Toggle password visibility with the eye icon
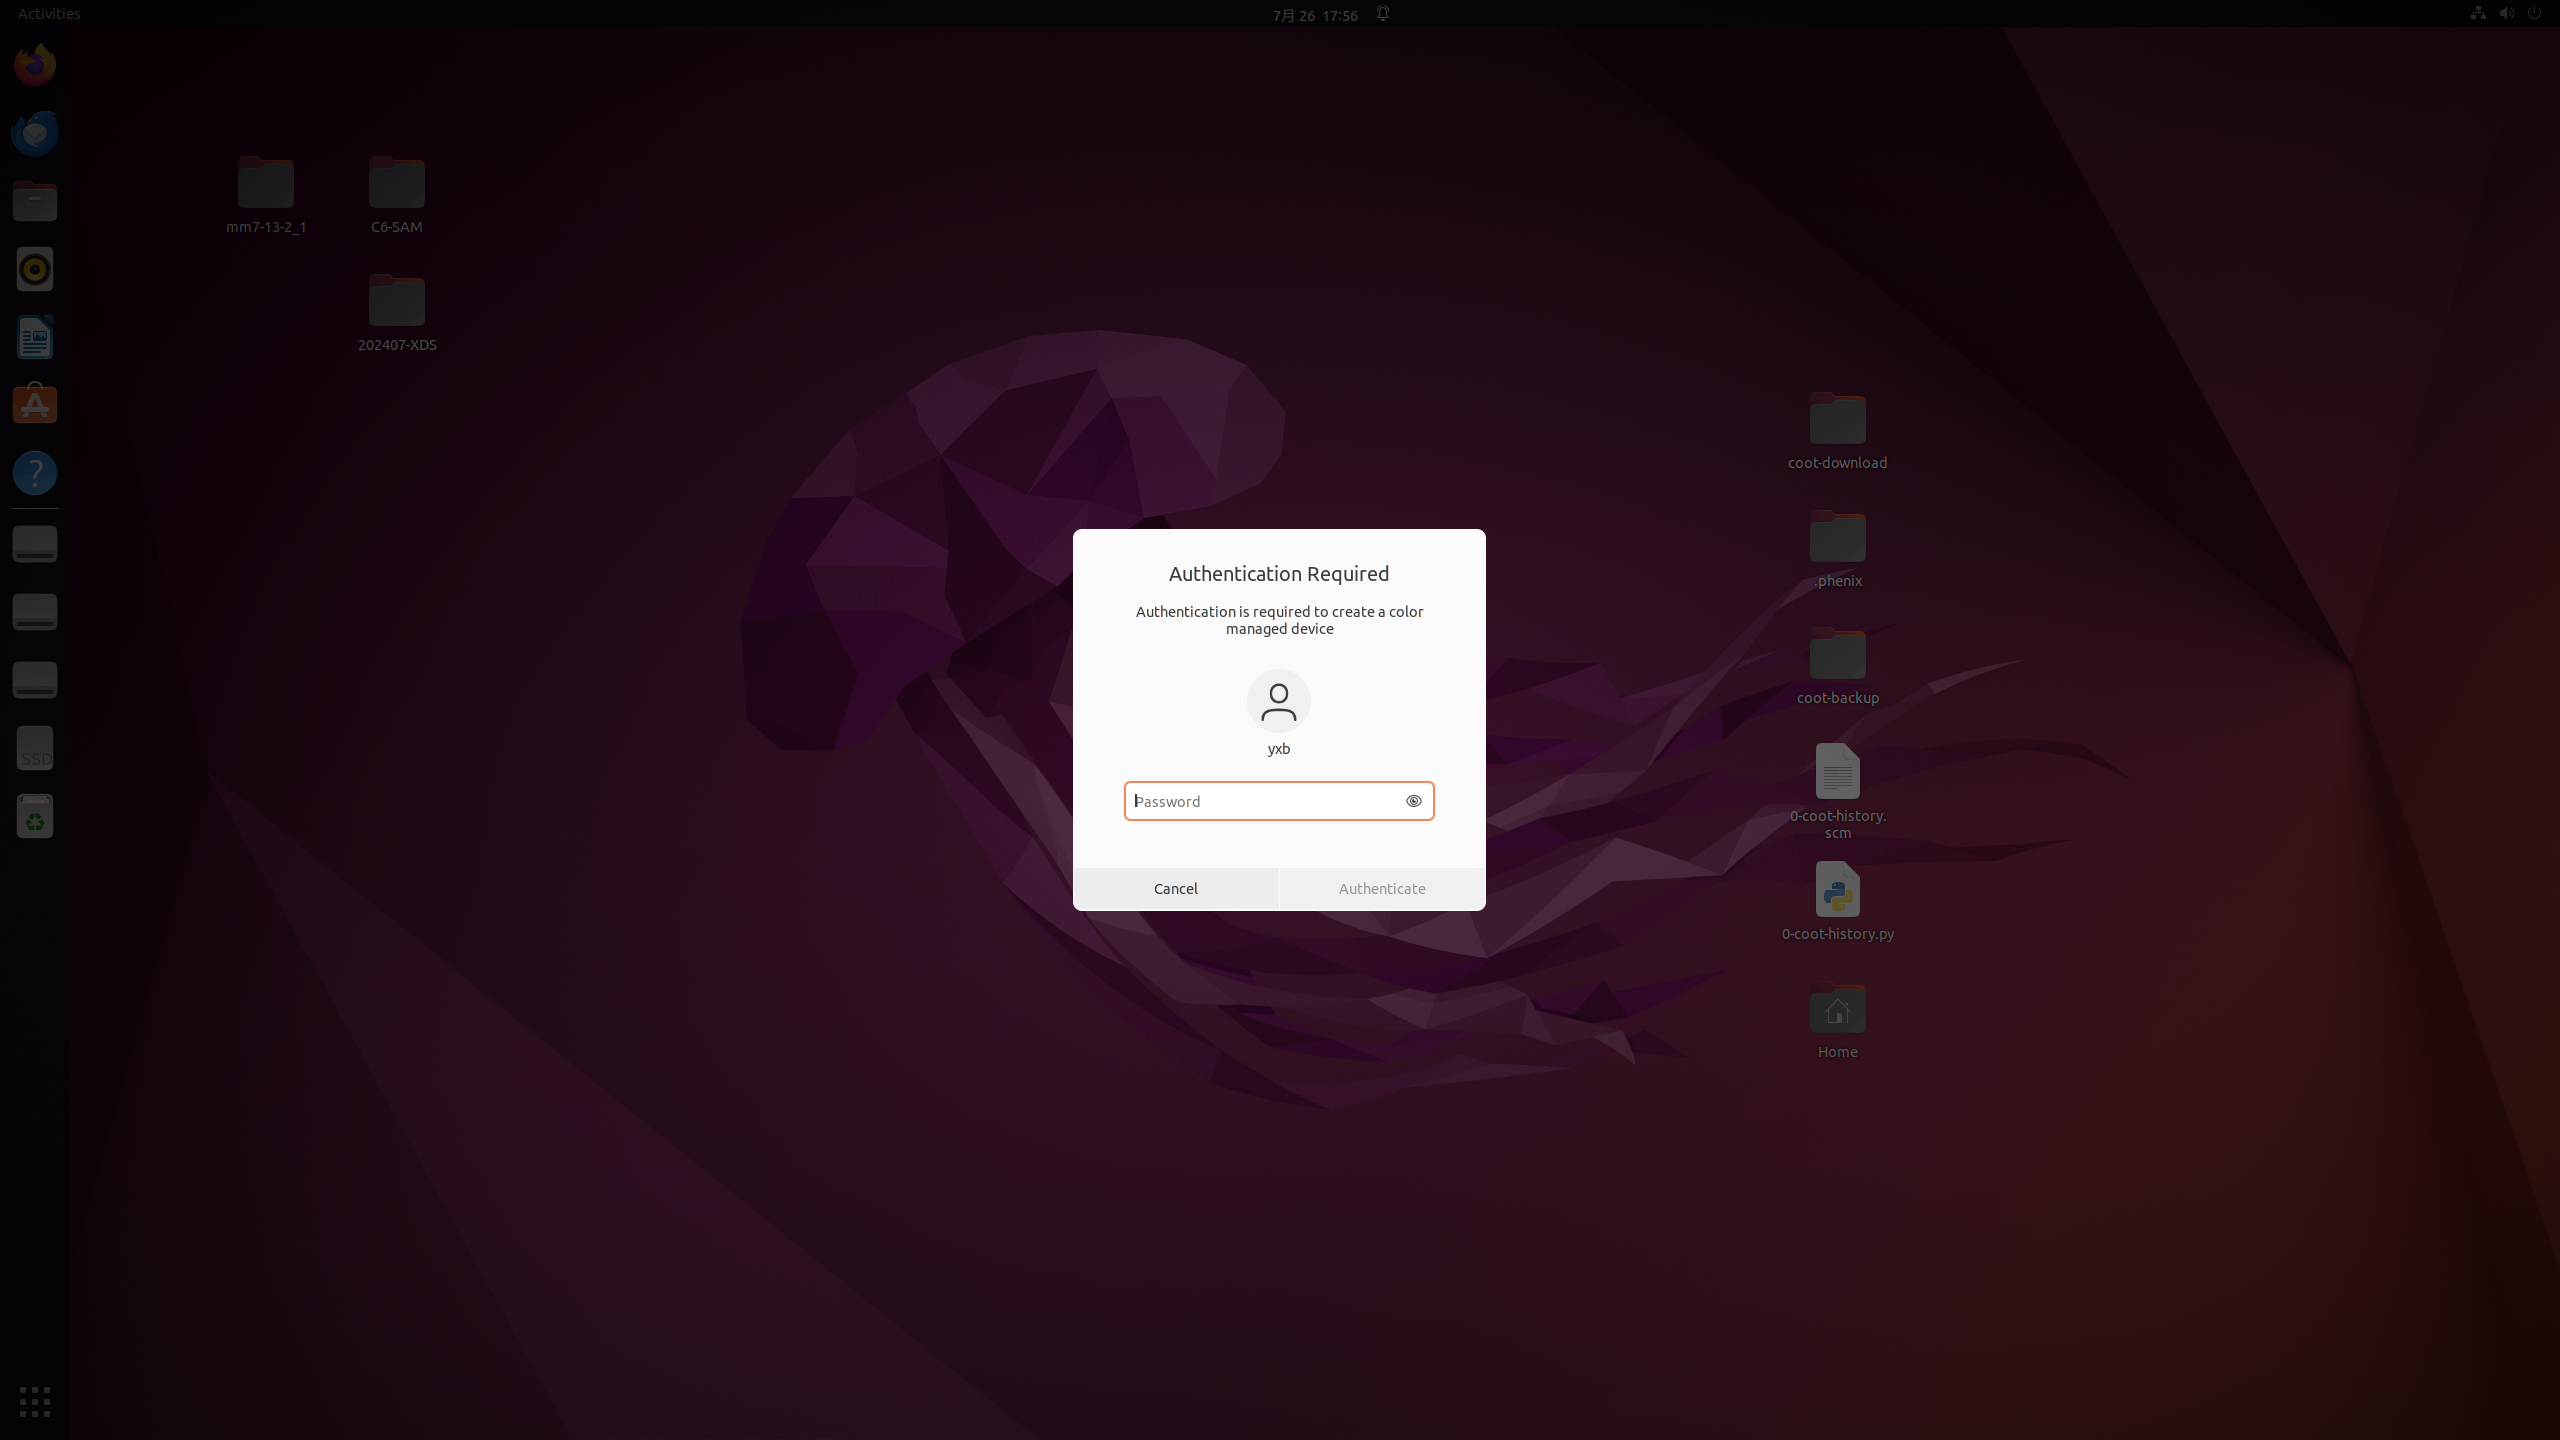 click(x=1413, y=801)
